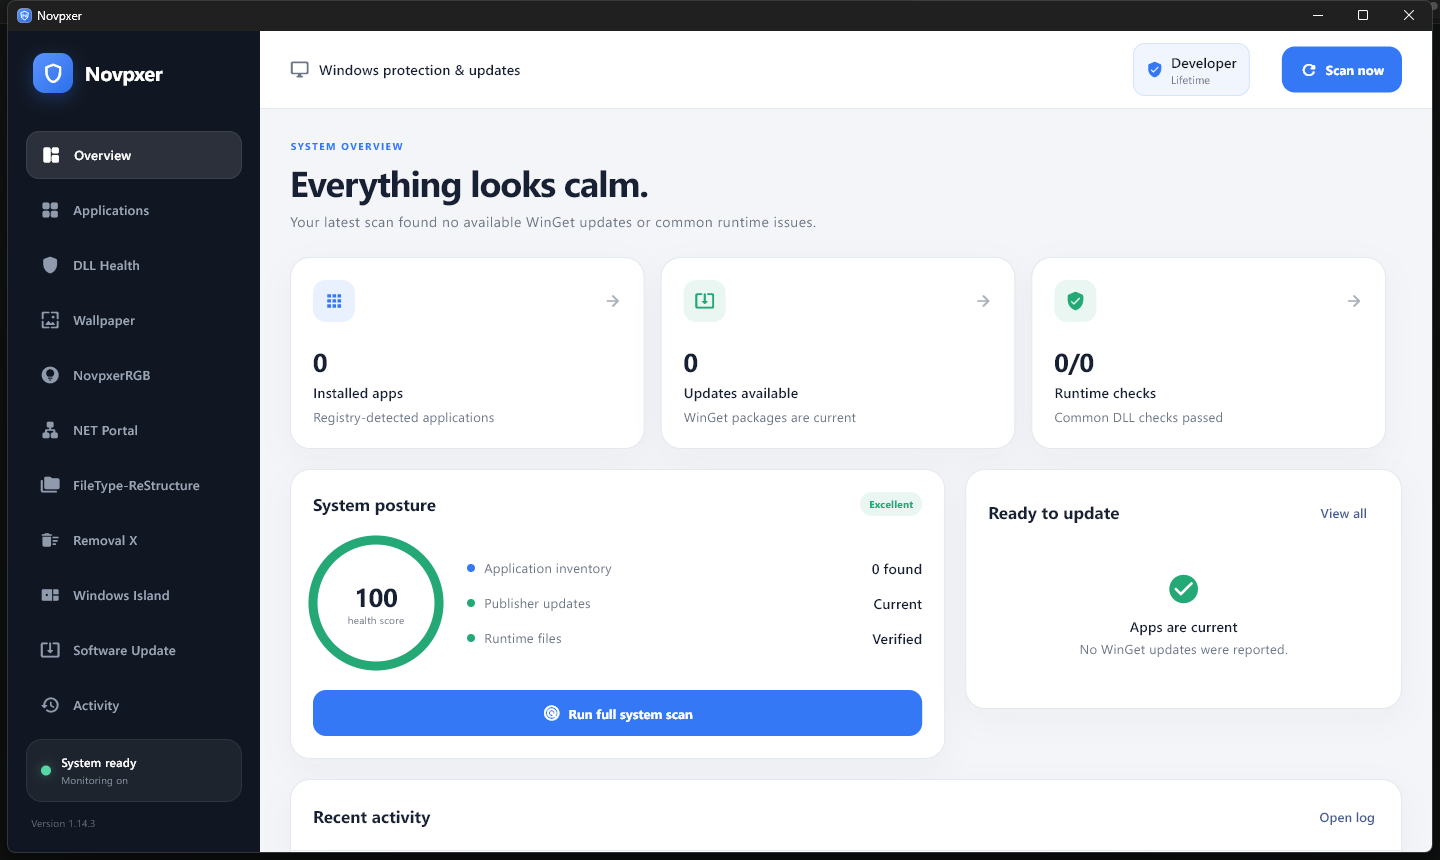Click the 'Publisher updates' row label

(537, 604)
